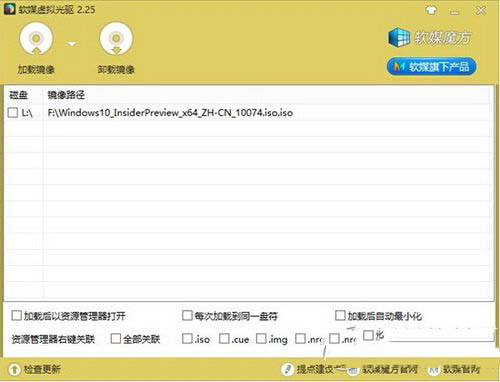Click the 加载镜像 disc icon
The height and width of the screenshot is (382, 500).
pyautogui.click(x=36, y=39)
